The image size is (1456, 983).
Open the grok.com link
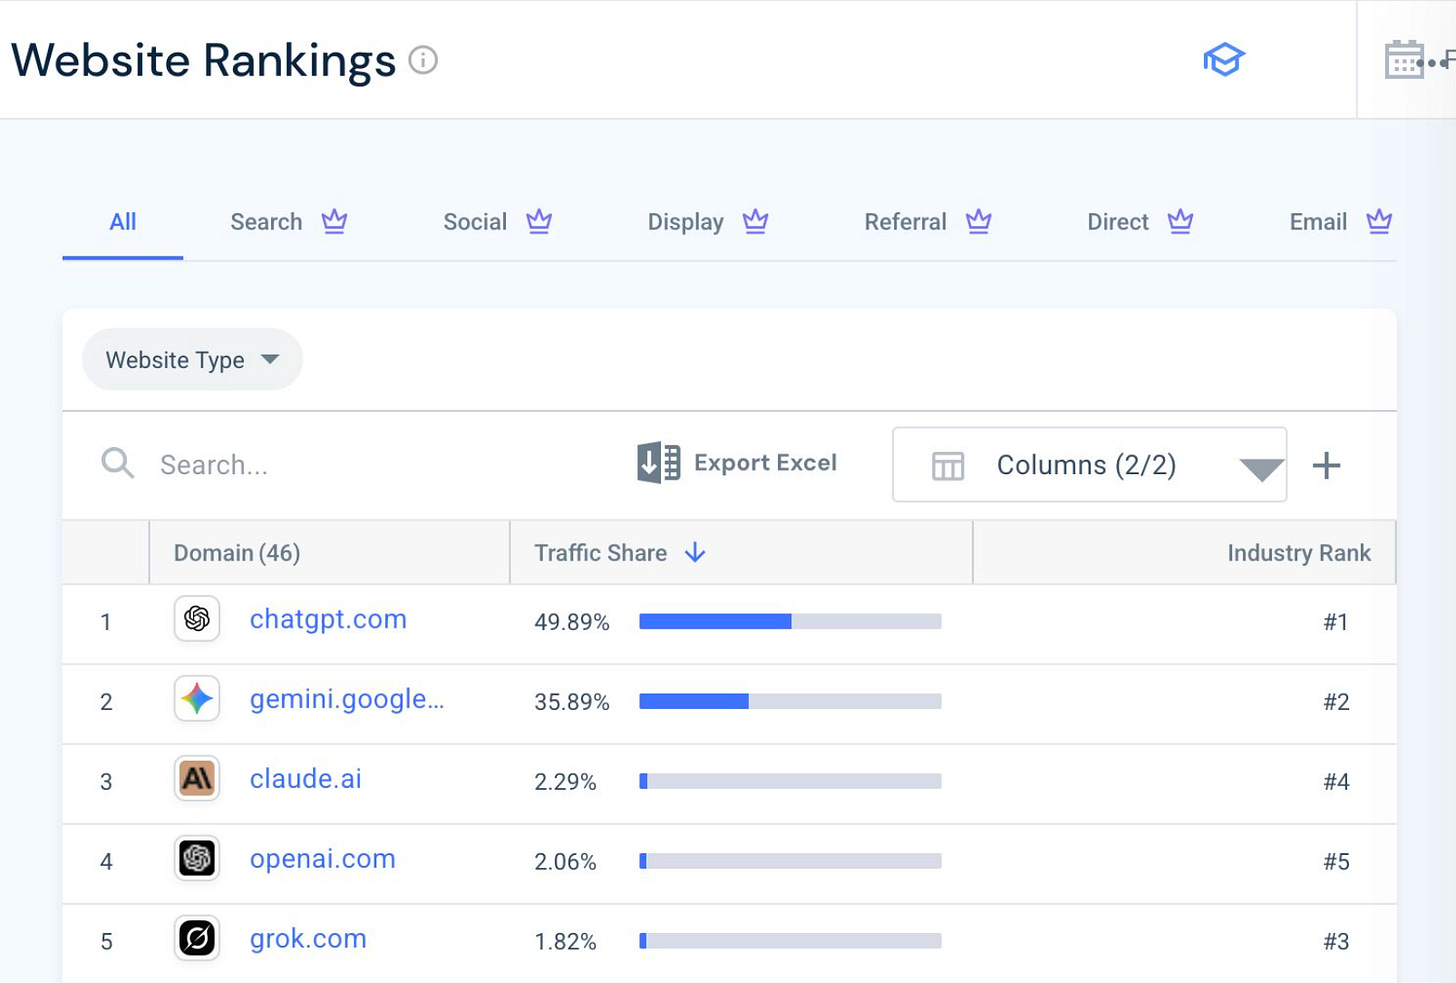pyautogui.click(x=308, y=939)
